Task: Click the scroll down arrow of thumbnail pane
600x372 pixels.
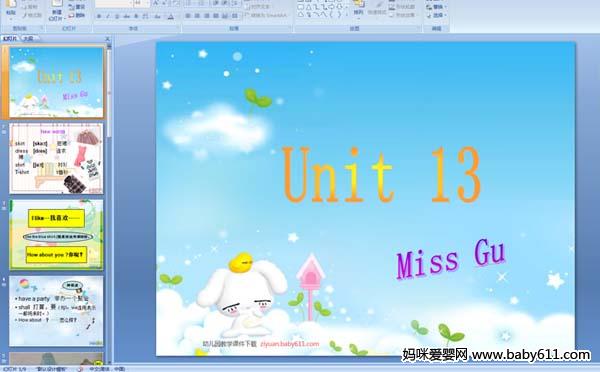Action: pyautogui.click(x=109, y=361)
